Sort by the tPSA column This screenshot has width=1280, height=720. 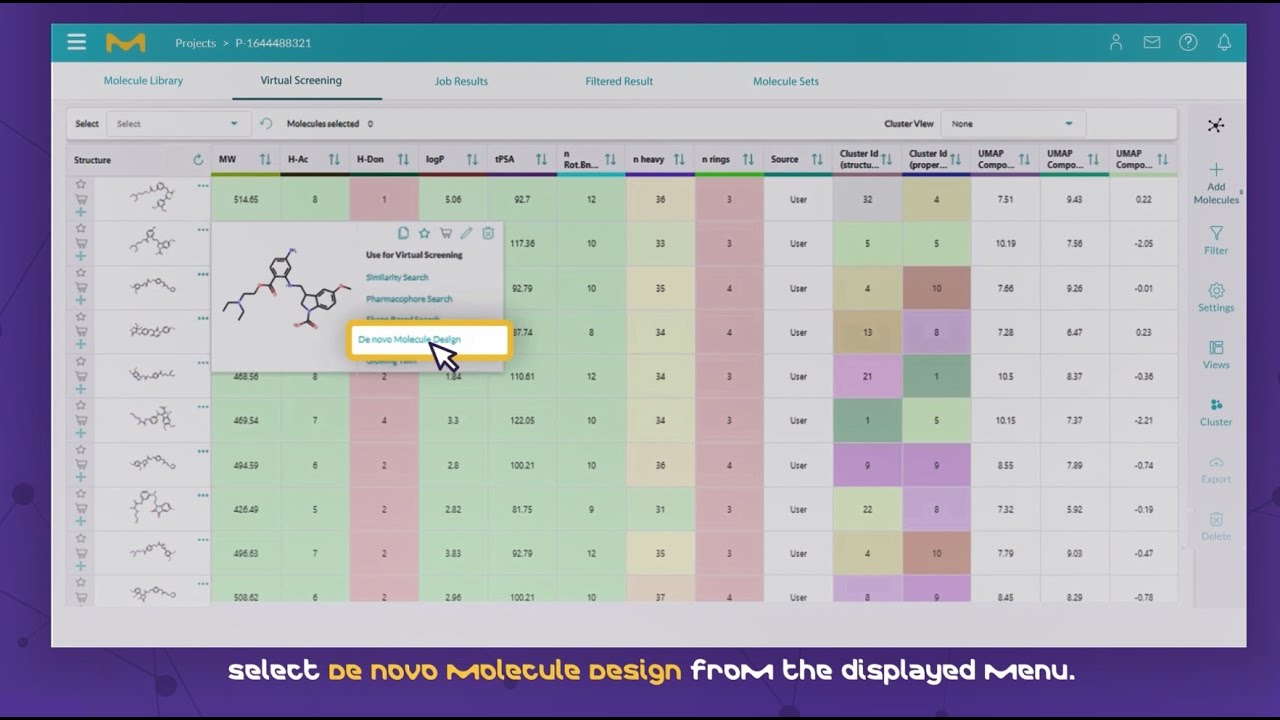click(541, 160)
